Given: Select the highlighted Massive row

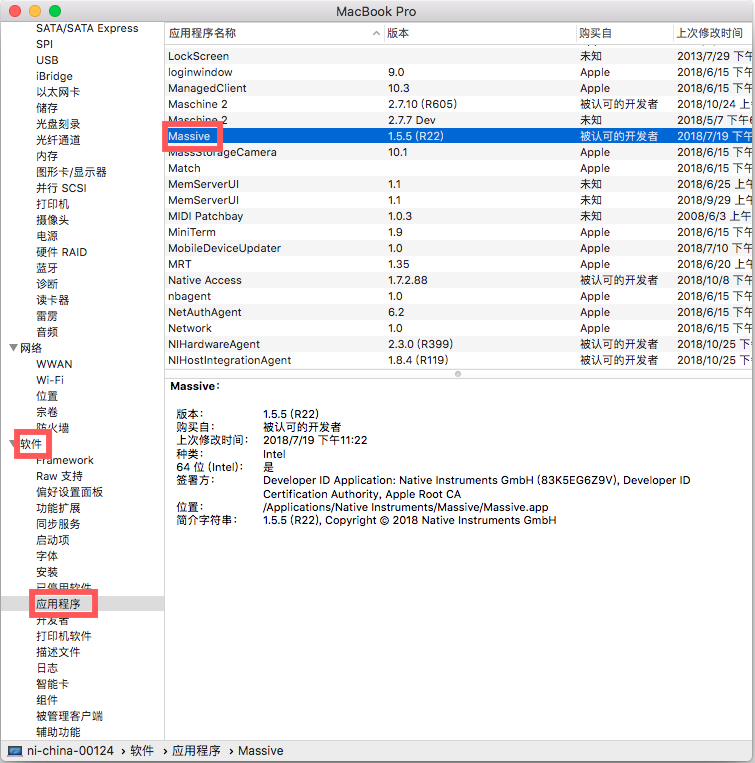Looking at the screenshot, I should click(x=458, y=136).
